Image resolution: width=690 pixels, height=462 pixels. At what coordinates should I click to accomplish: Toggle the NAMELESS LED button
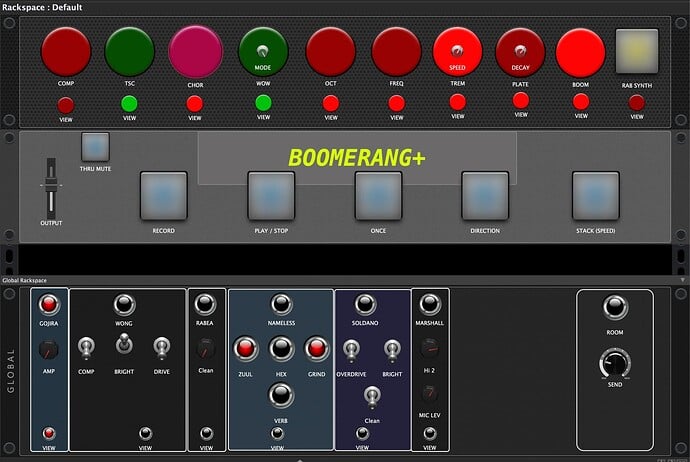pos(281,304)
